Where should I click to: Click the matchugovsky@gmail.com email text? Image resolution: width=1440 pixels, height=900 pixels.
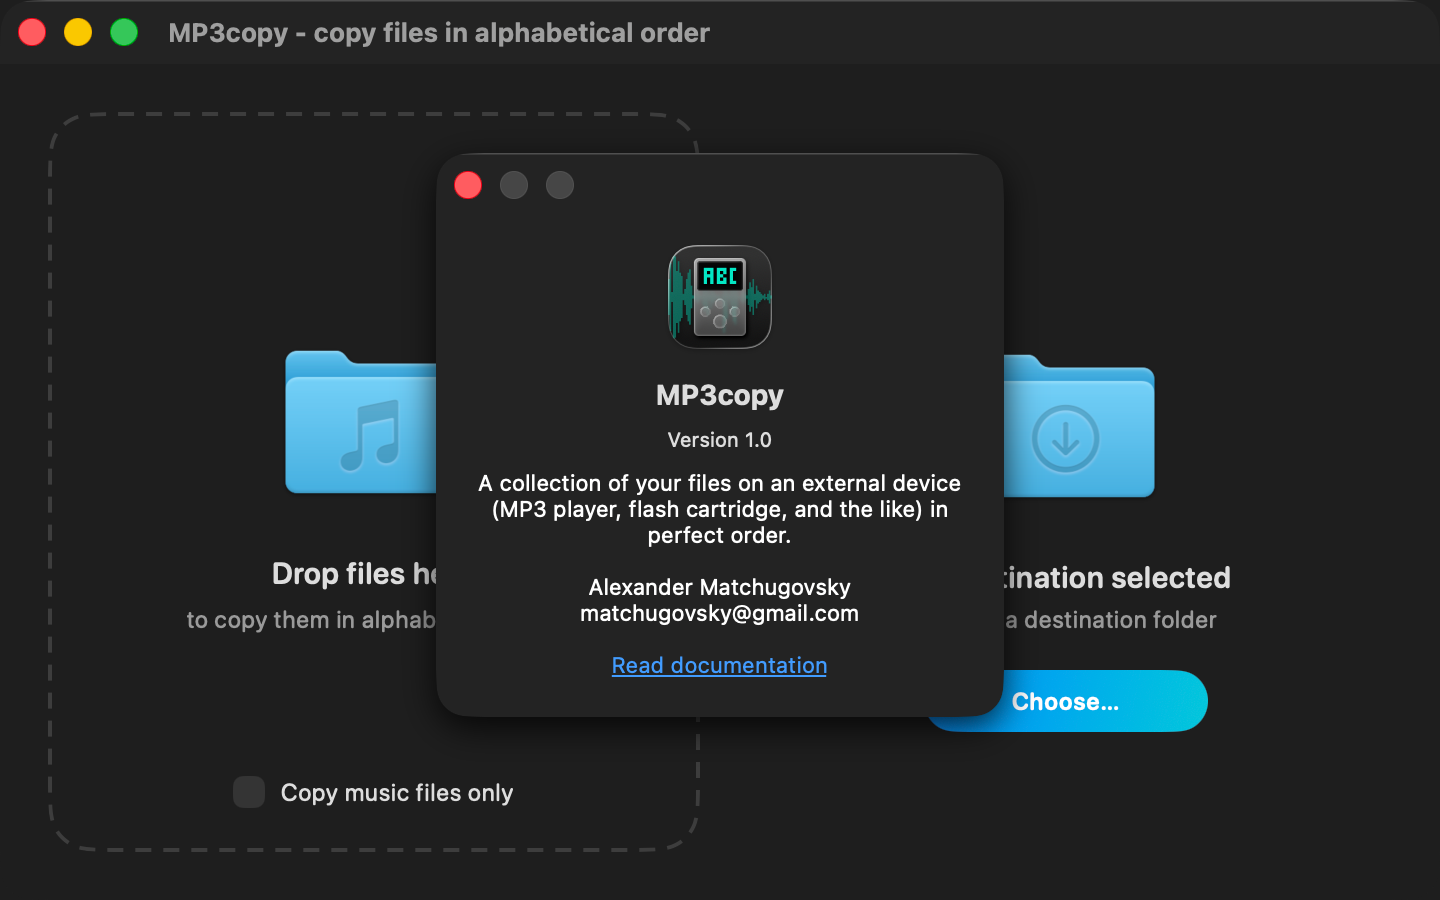pyautogui.click(x=720, y=613)
